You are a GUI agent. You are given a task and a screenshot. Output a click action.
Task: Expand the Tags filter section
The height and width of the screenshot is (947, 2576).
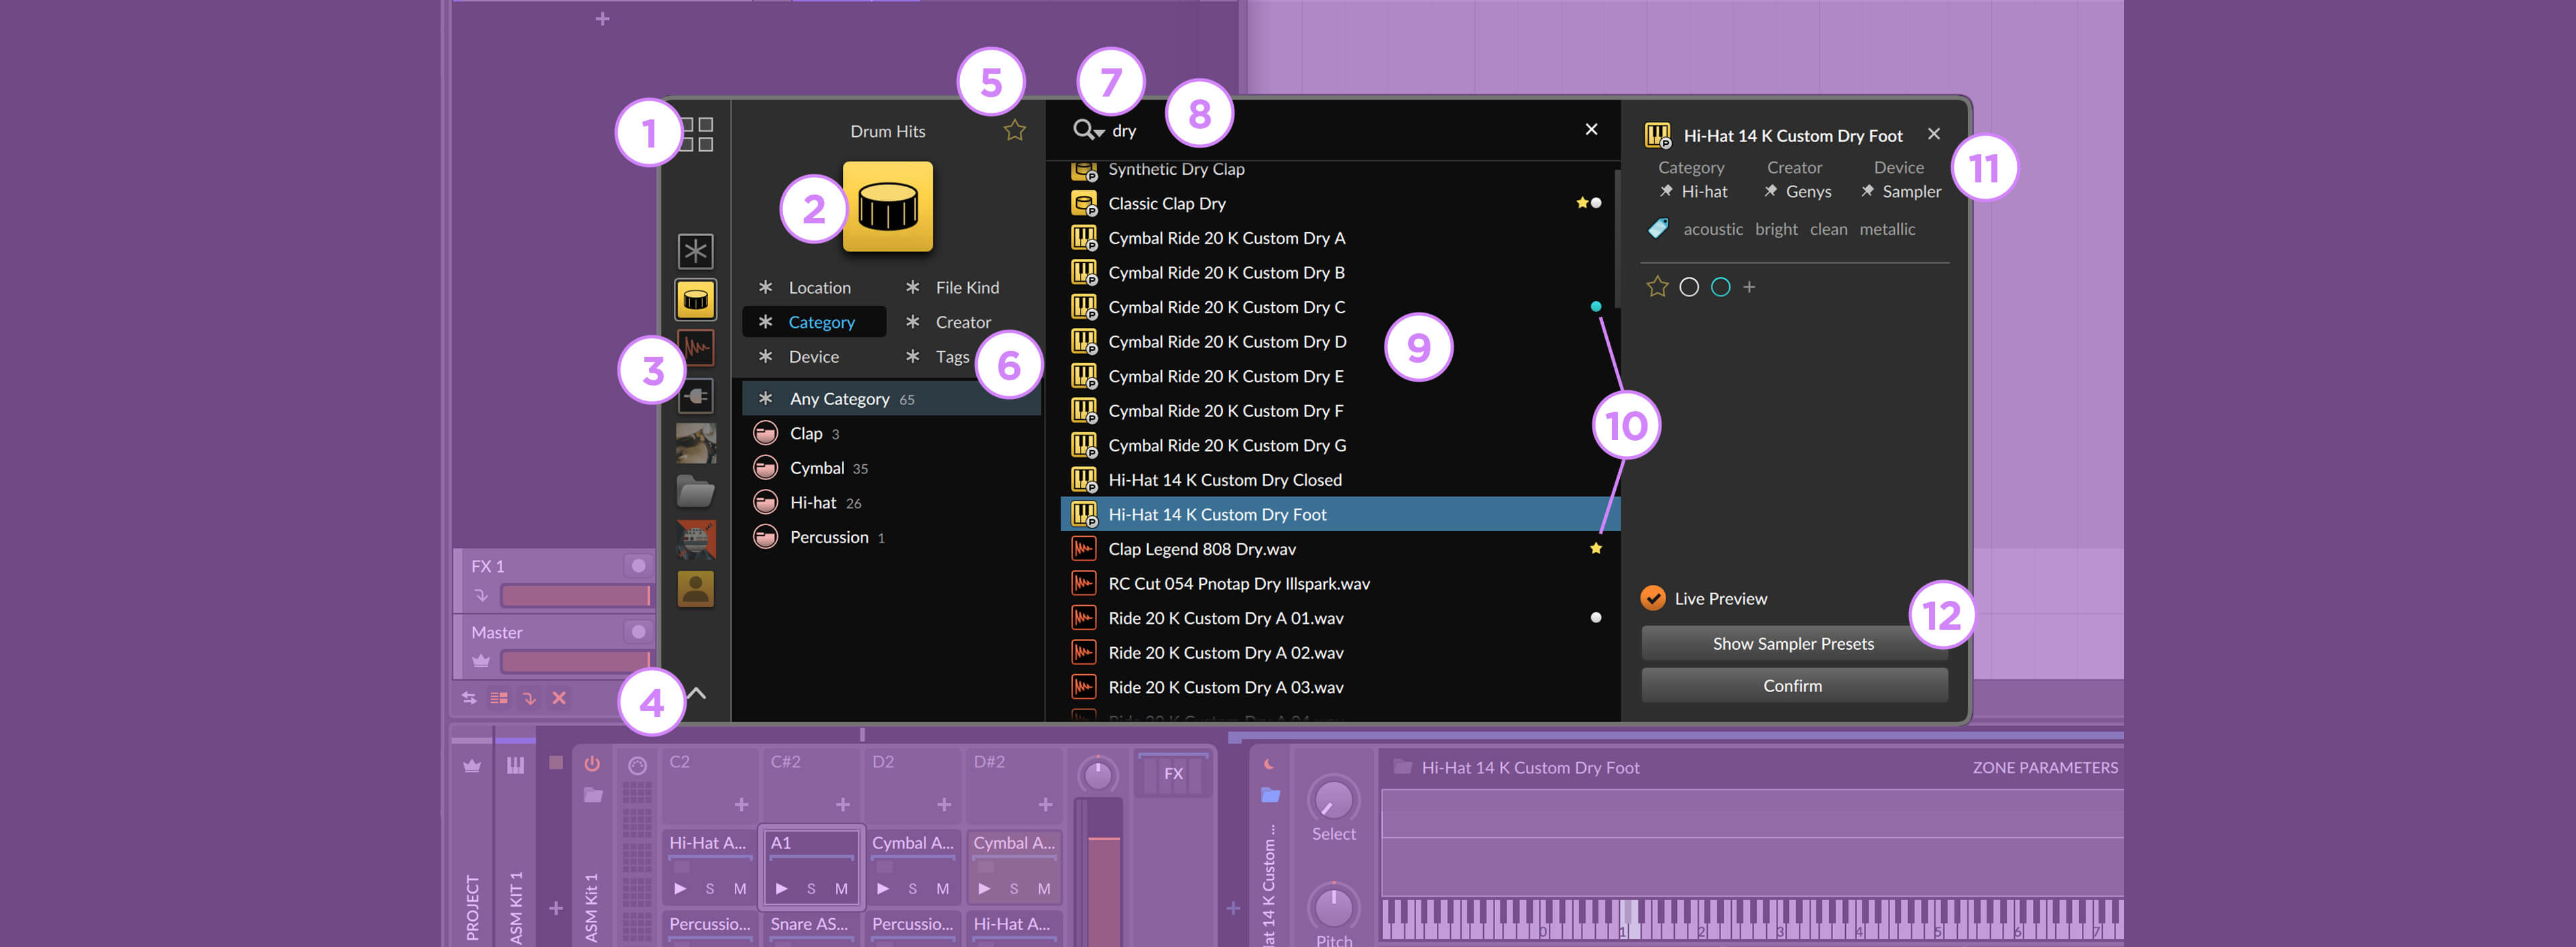click(951, 355)
